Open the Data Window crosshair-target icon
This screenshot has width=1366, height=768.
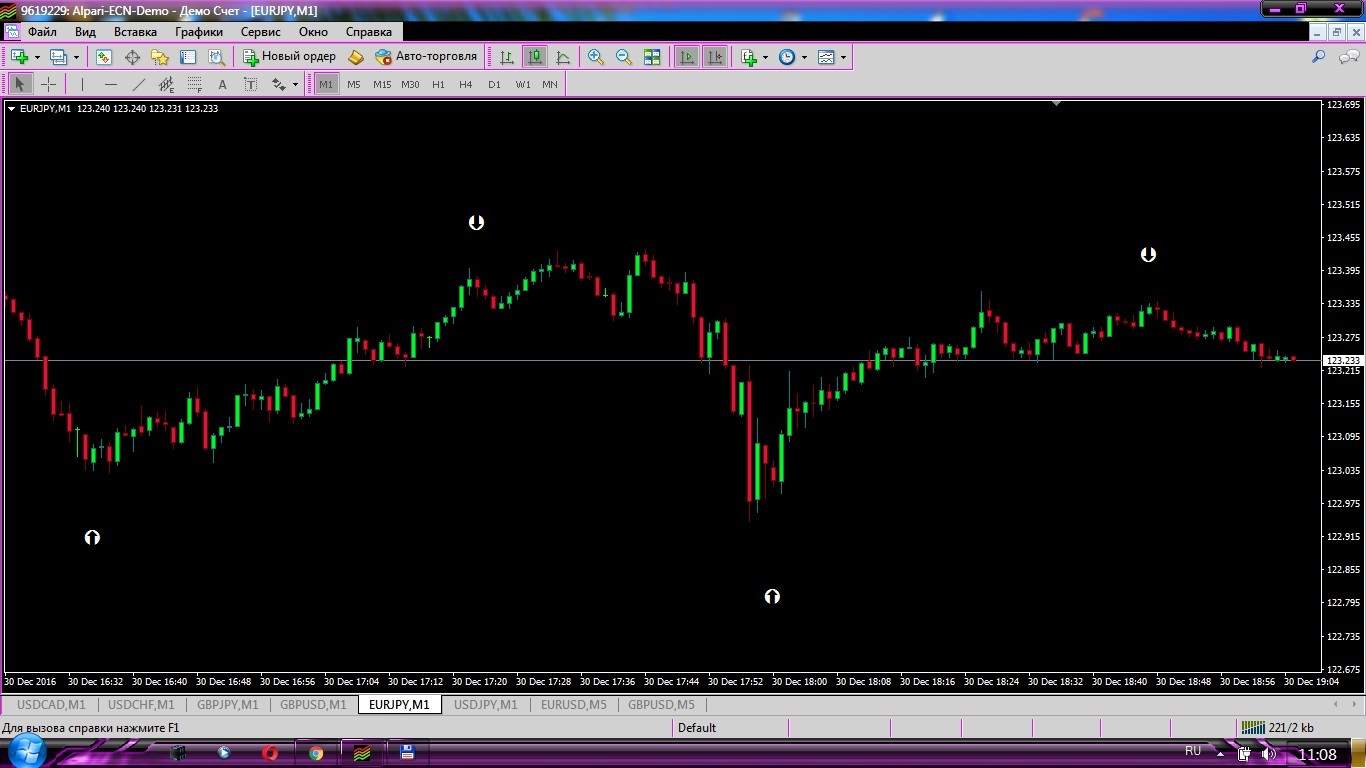(x=132, y=57)
